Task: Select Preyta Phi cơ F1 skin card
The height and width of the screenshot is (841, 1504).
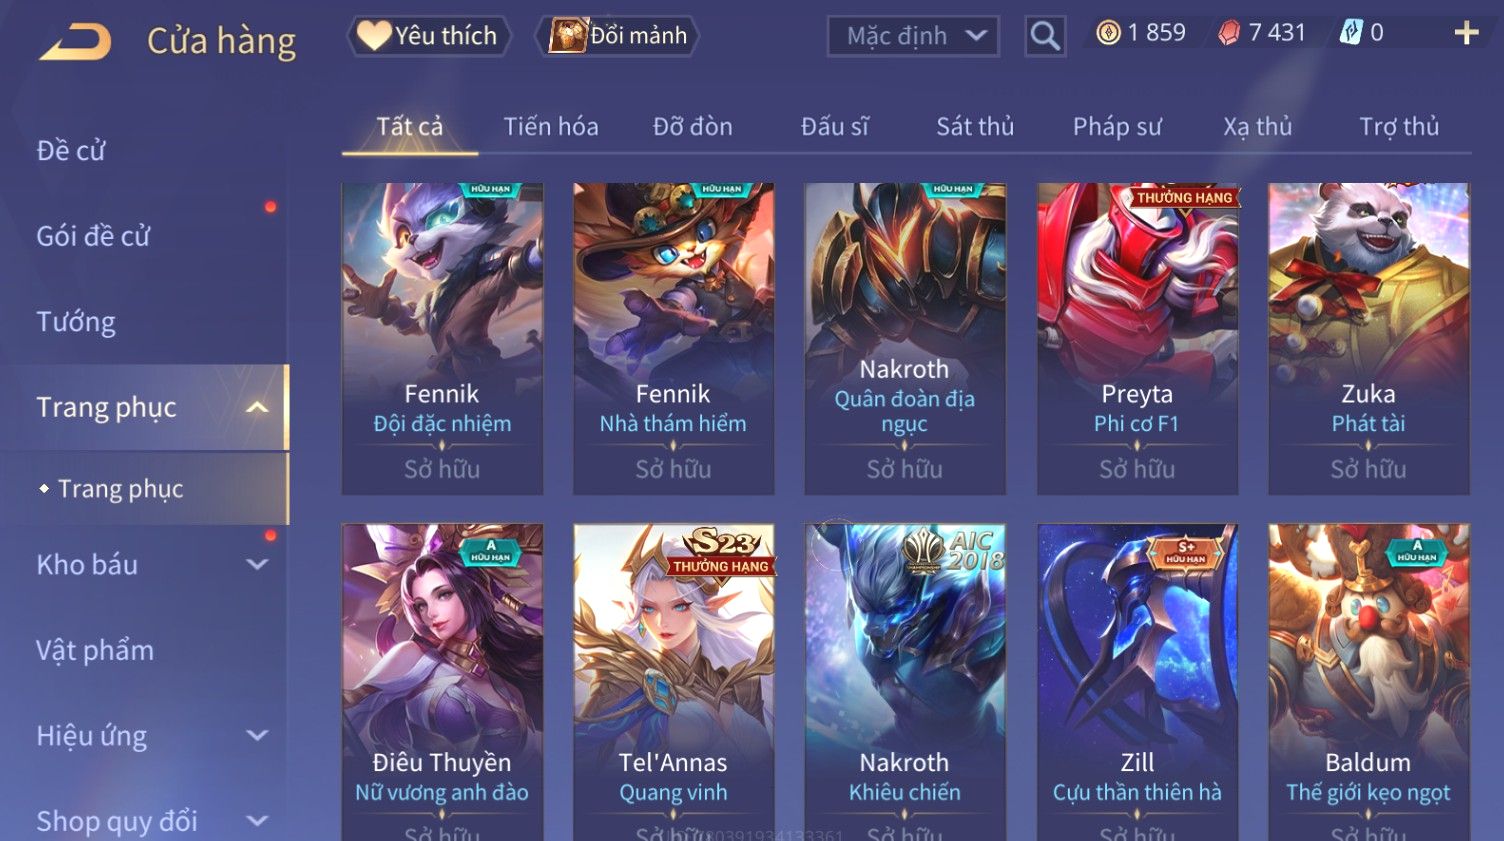Action: click(1137, 338)
